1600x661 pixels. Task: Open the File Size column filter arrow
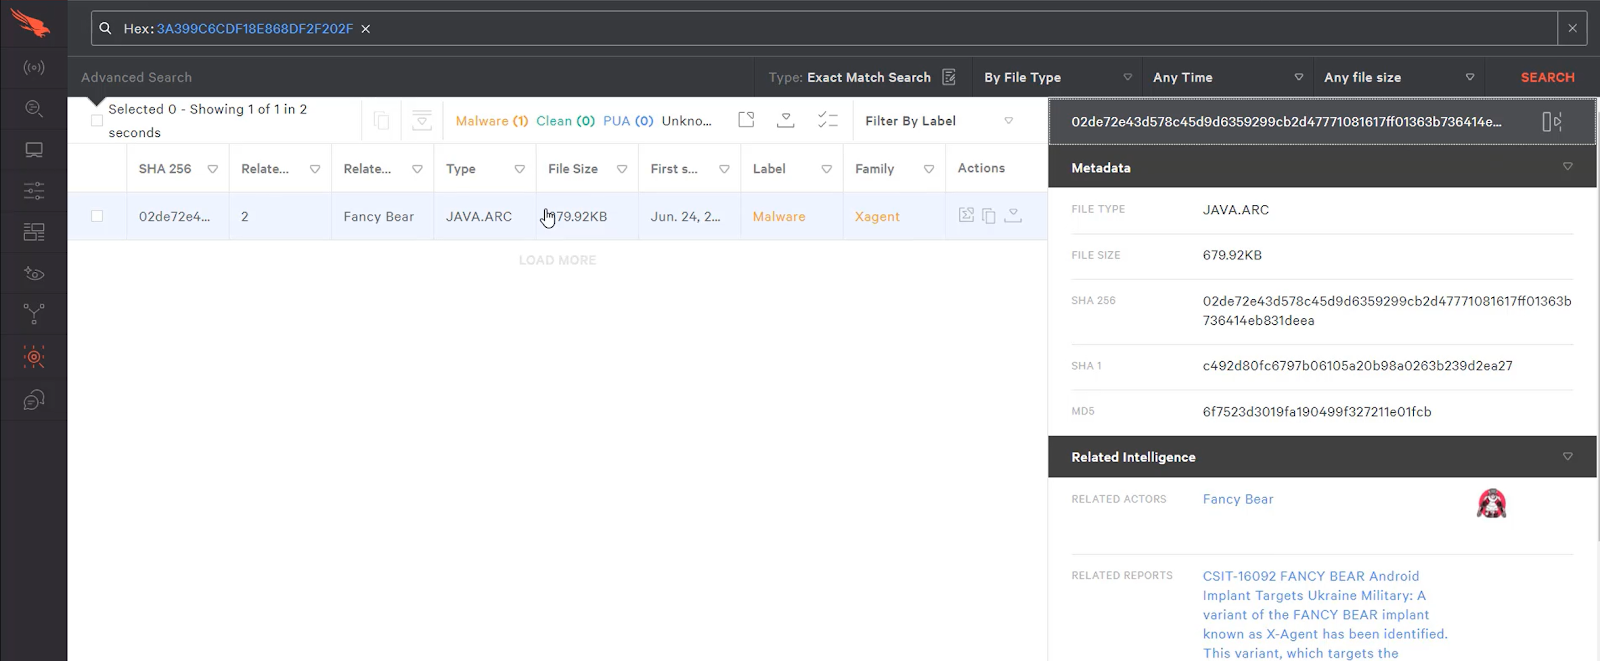(622, 169)
